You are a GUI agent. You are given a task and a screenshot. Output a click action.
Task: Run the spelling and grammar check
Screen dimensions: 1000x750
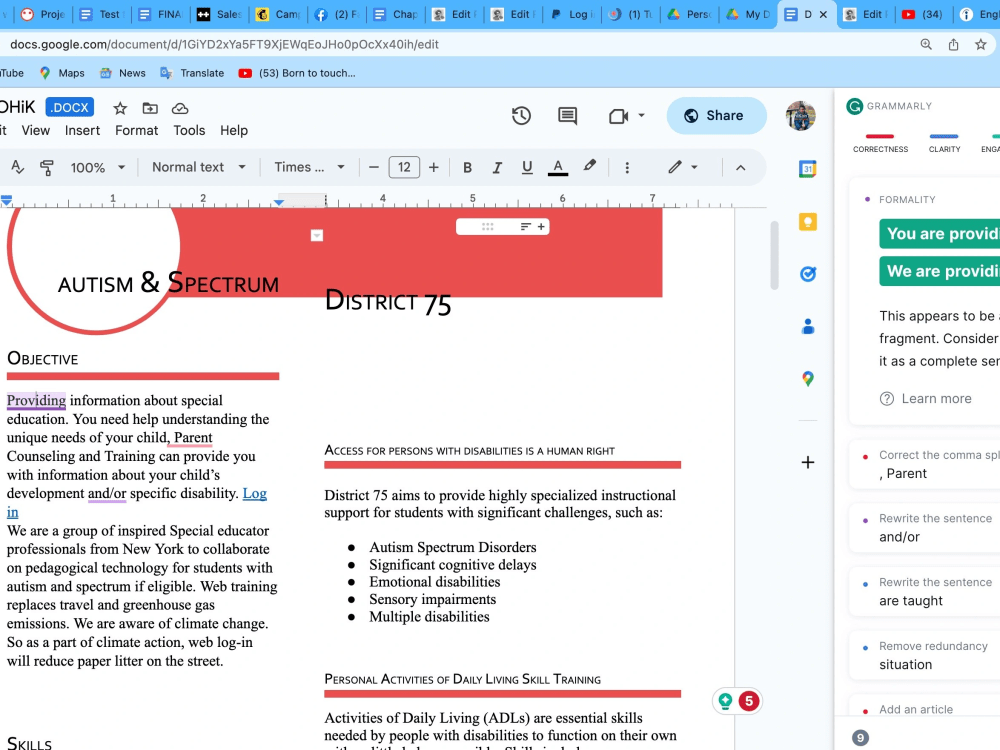pyautogui.click(x=15, y=167)
